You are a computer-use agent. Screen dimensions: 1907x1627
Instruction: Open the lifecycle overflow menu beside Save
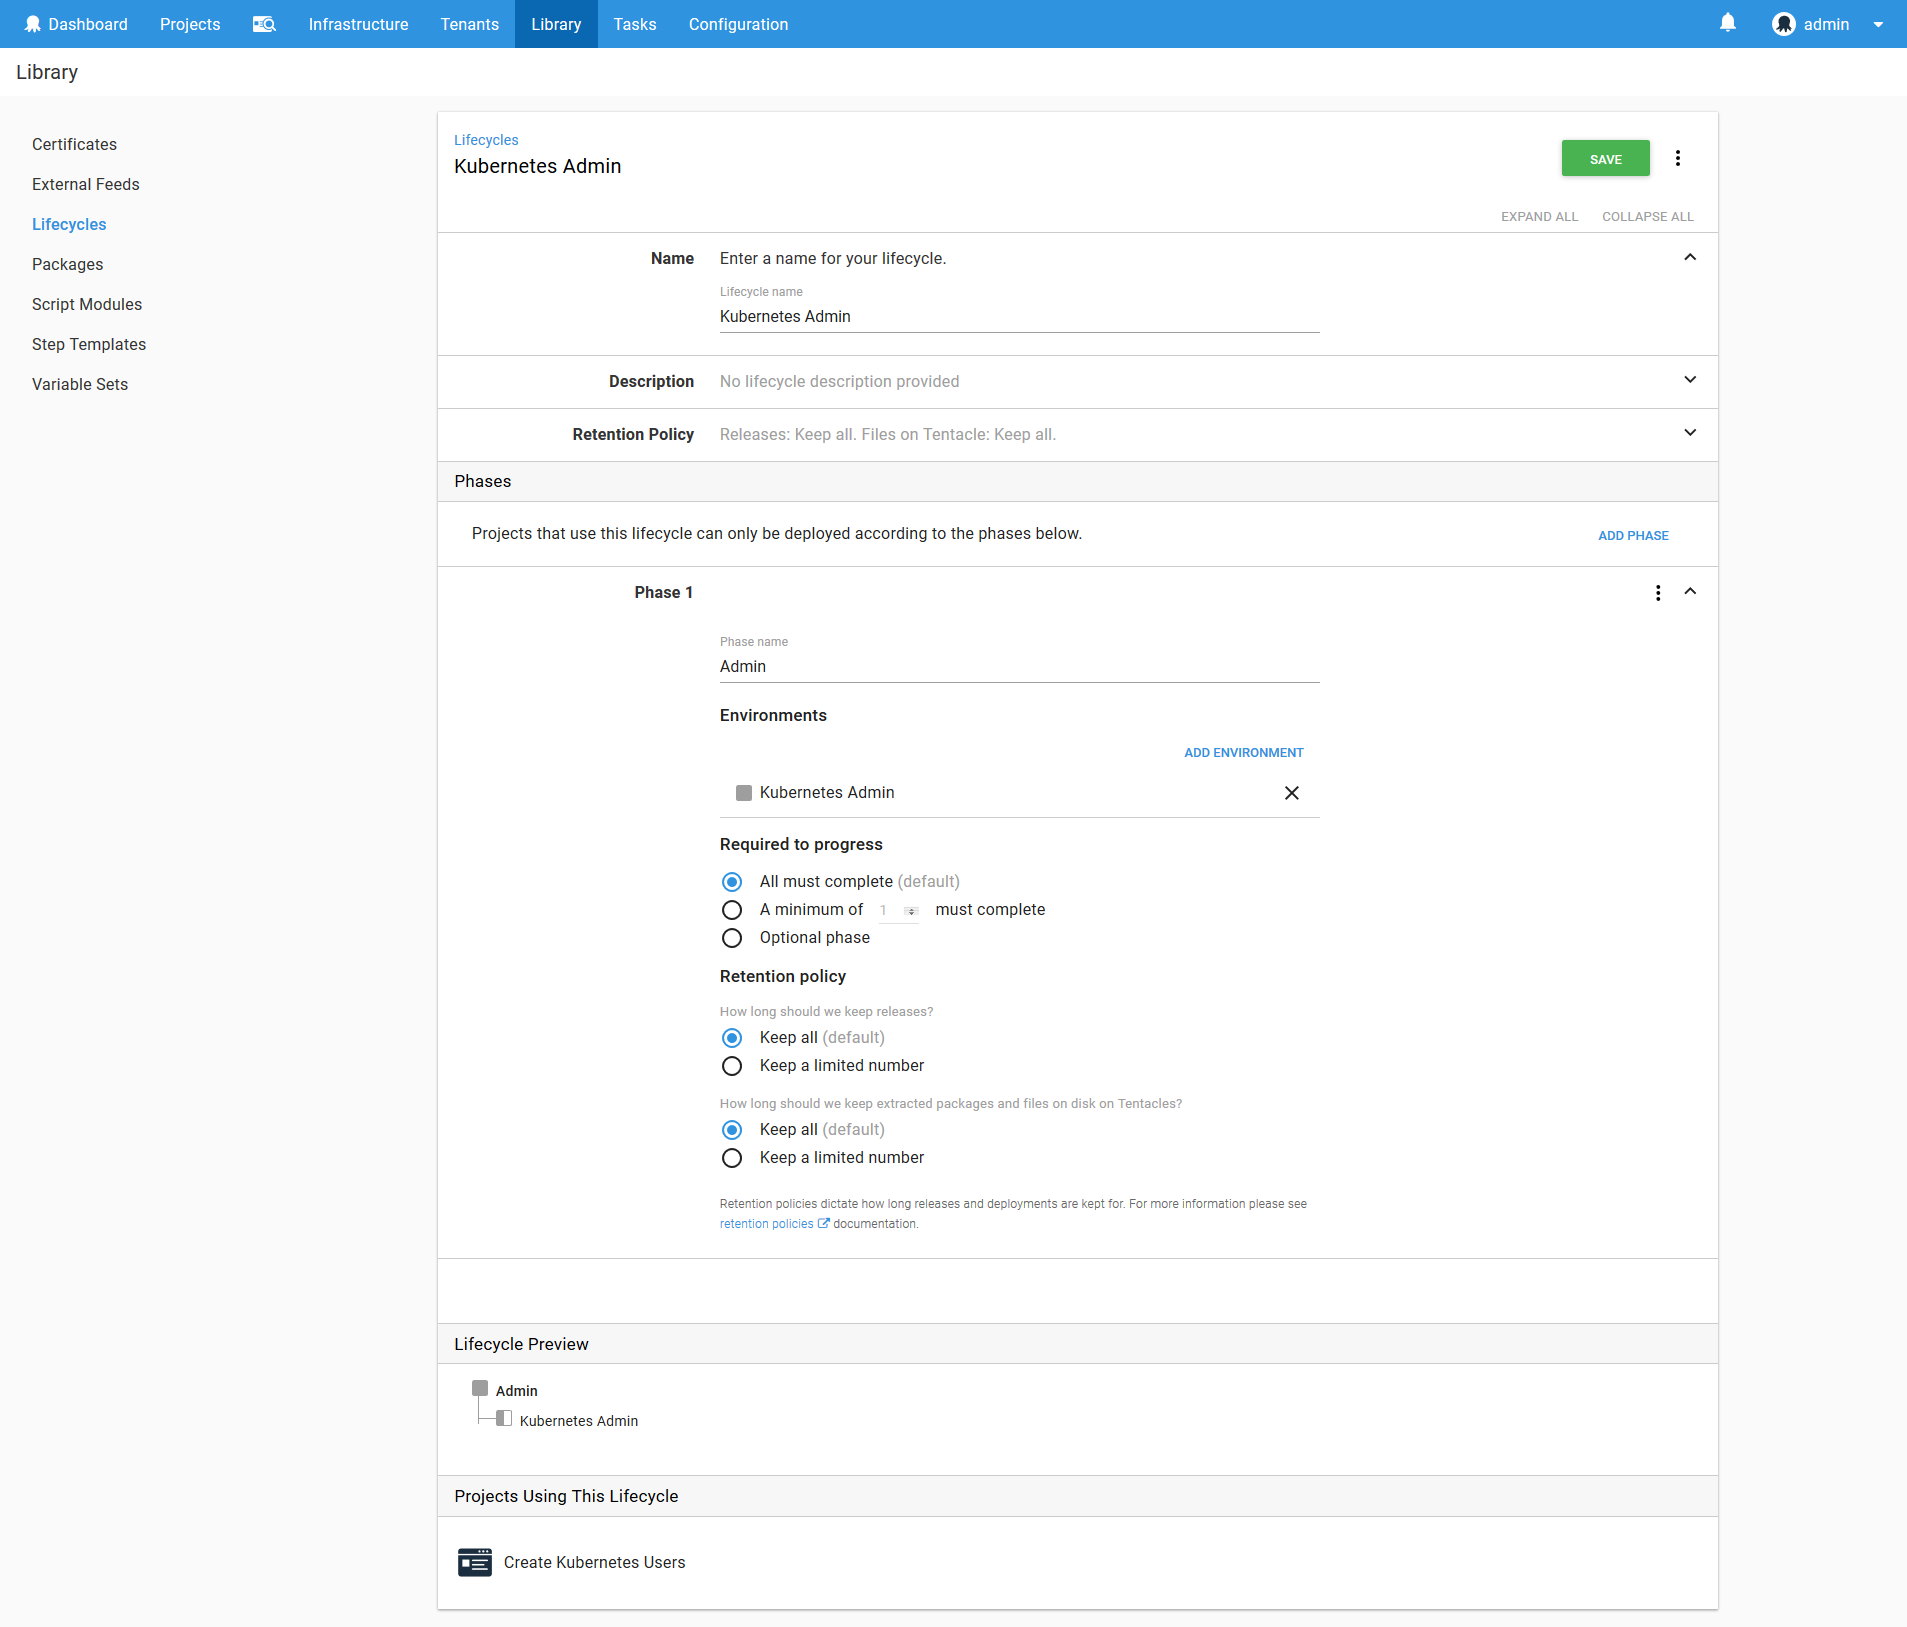pos(1678,158)
